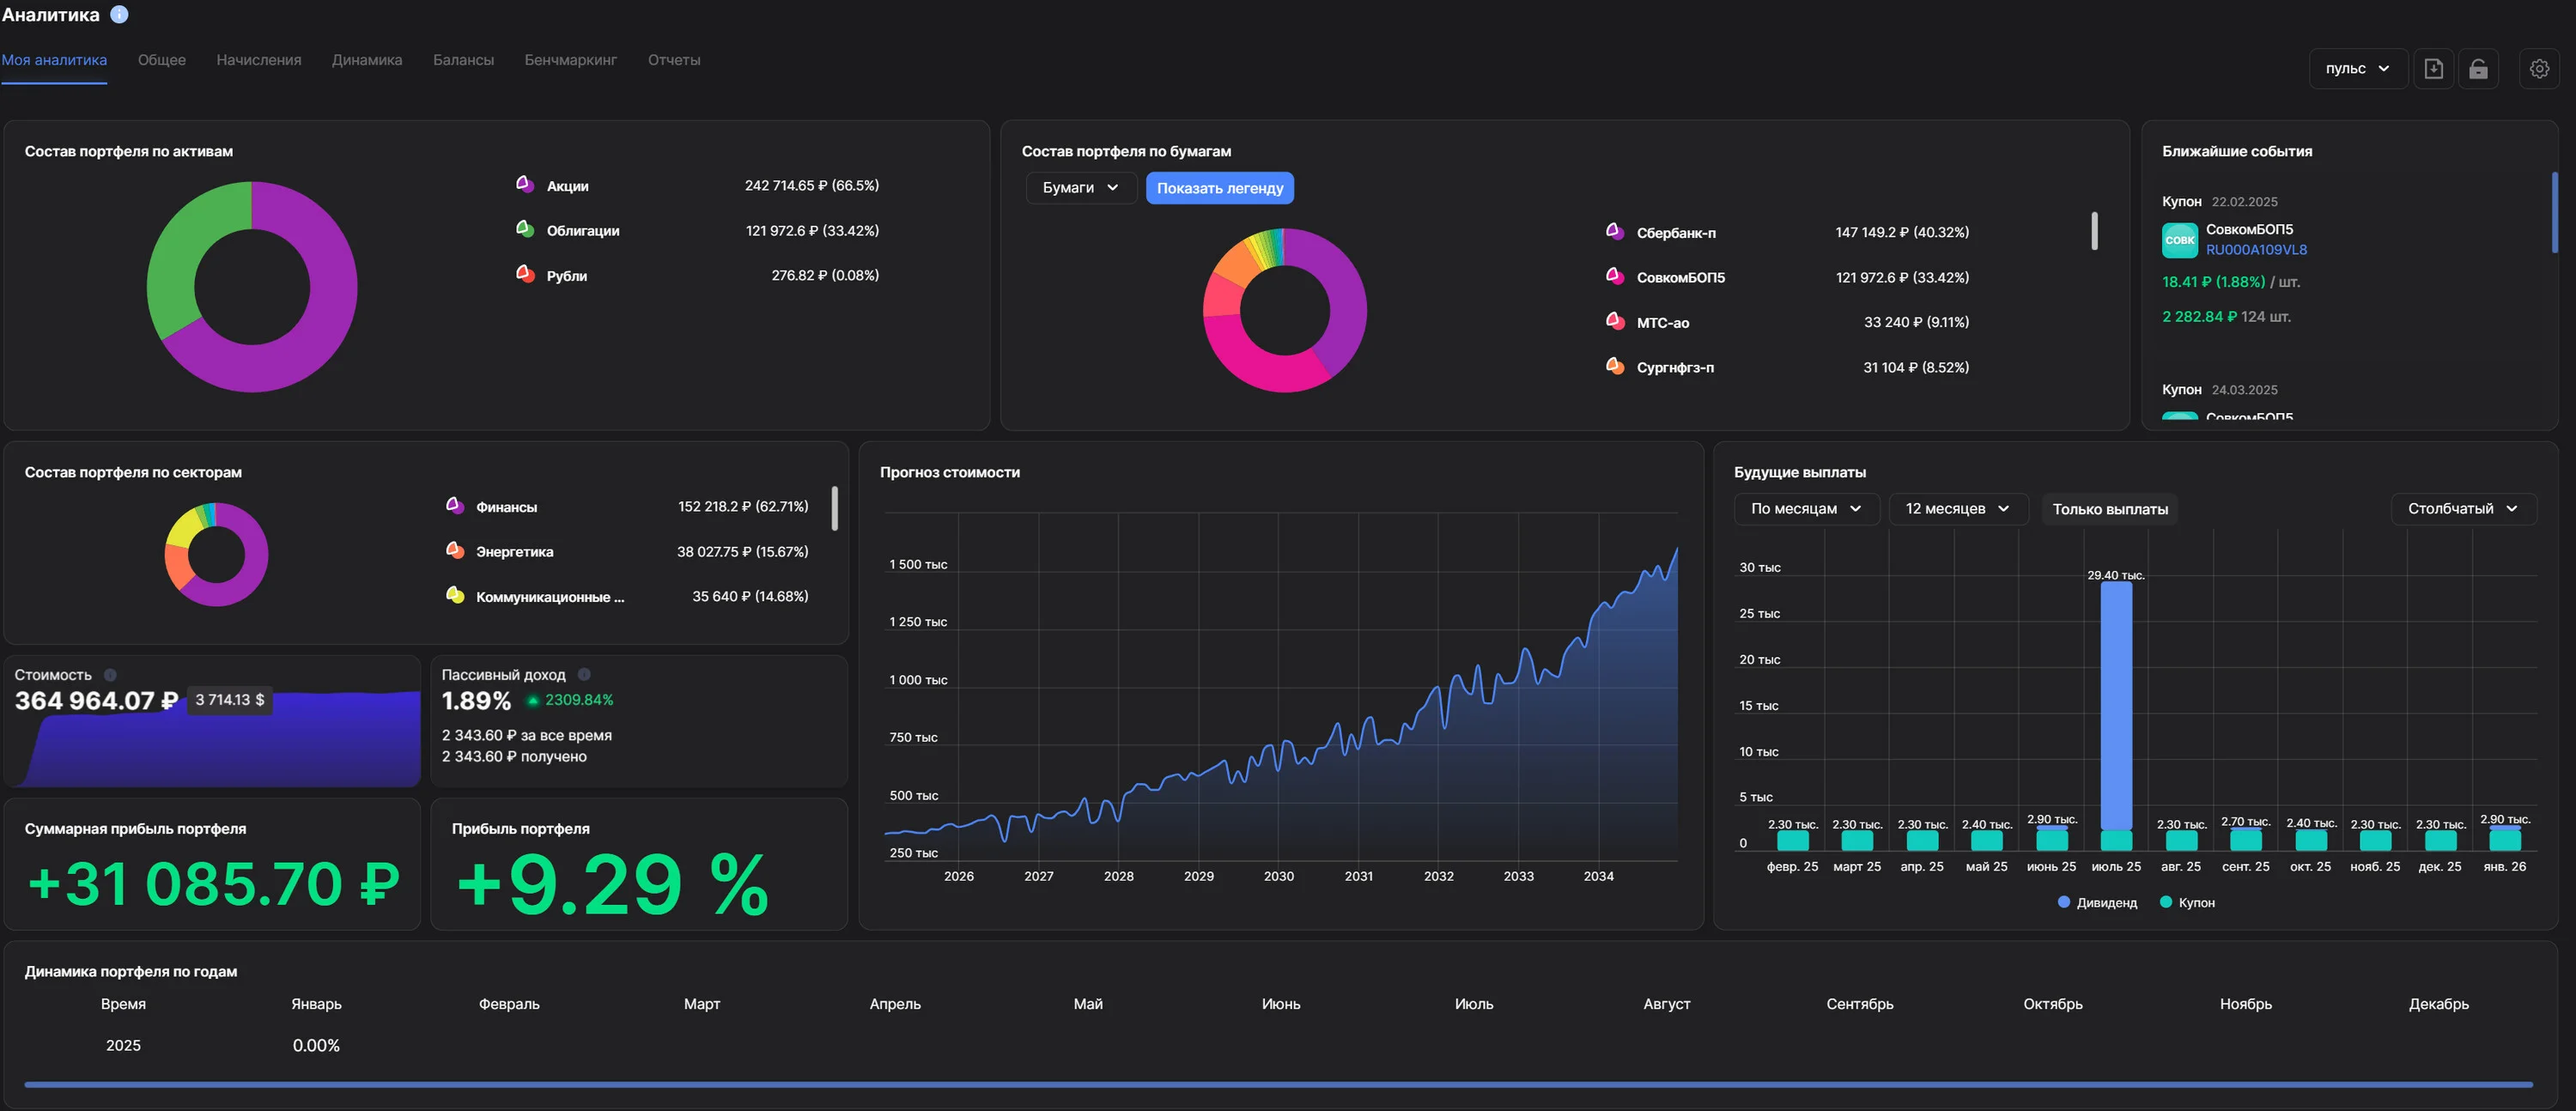The height and width of the screenshot is (1111, 2576).
Task: Open the RU000A109VL8 bond link
Action: (2256, 250)
